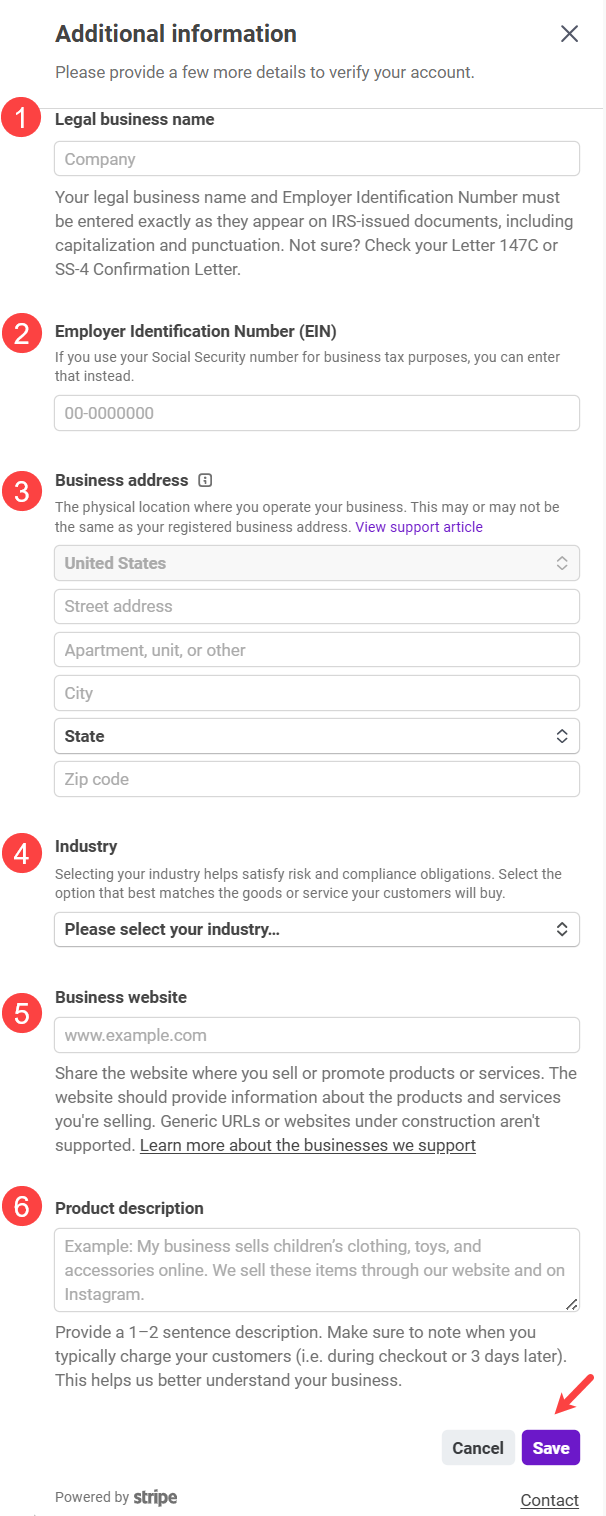Click the red step 4 badge
The image size is (606, 1516).
[21, 854]
